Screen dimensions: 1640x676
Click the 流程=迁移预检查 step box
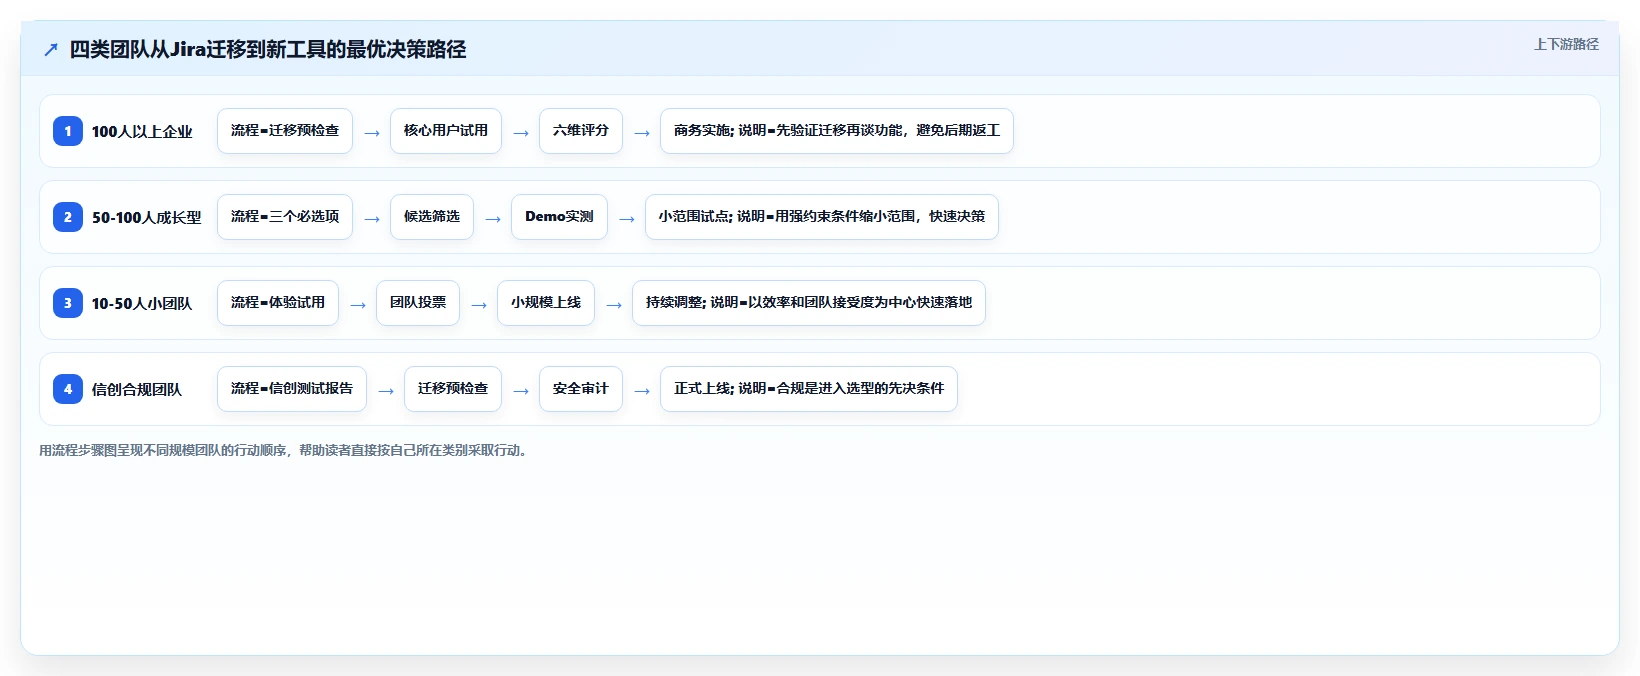pyautogui.click(x=285, y=131)
